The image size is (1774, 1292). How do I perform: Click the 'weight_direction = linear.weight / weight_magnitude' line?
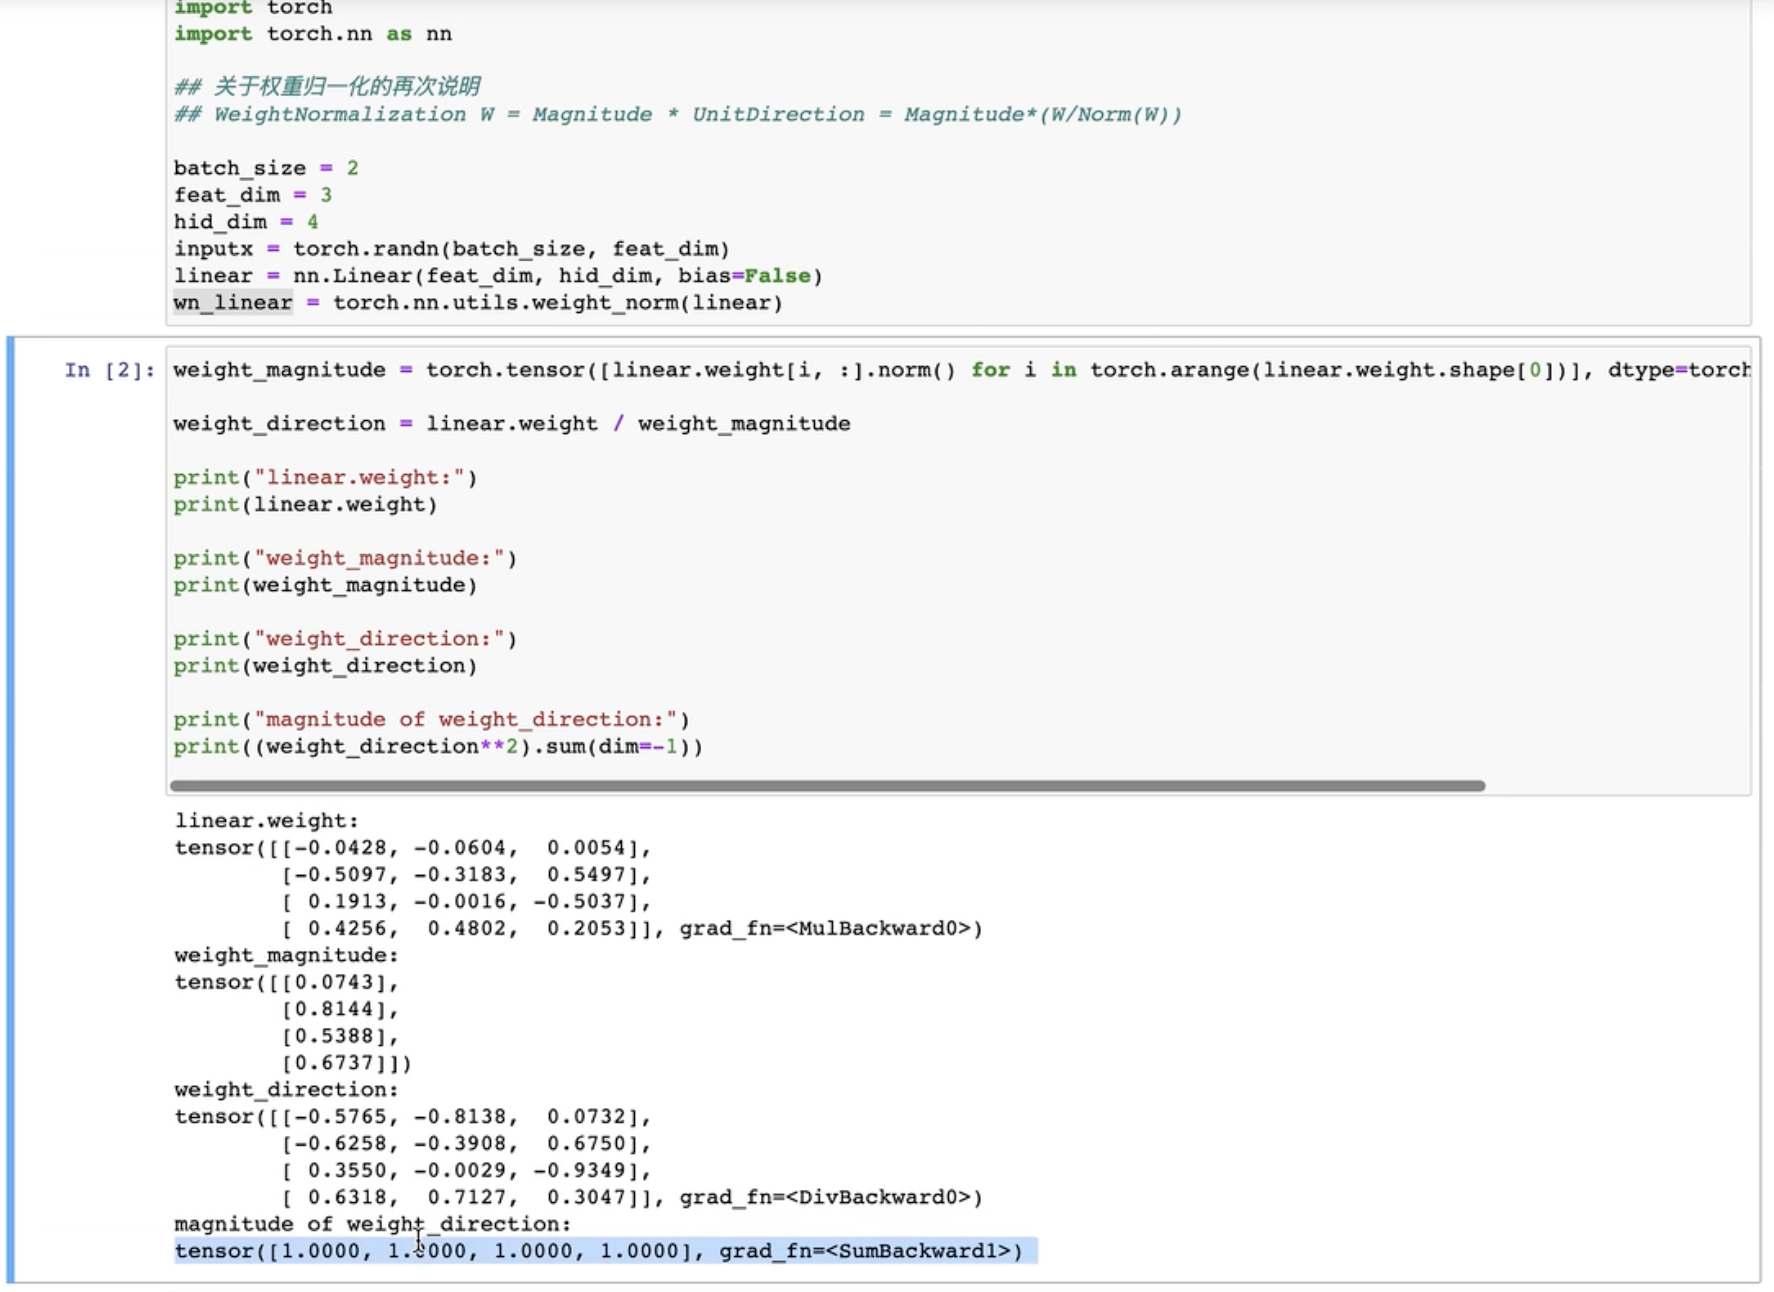(512, 424)
